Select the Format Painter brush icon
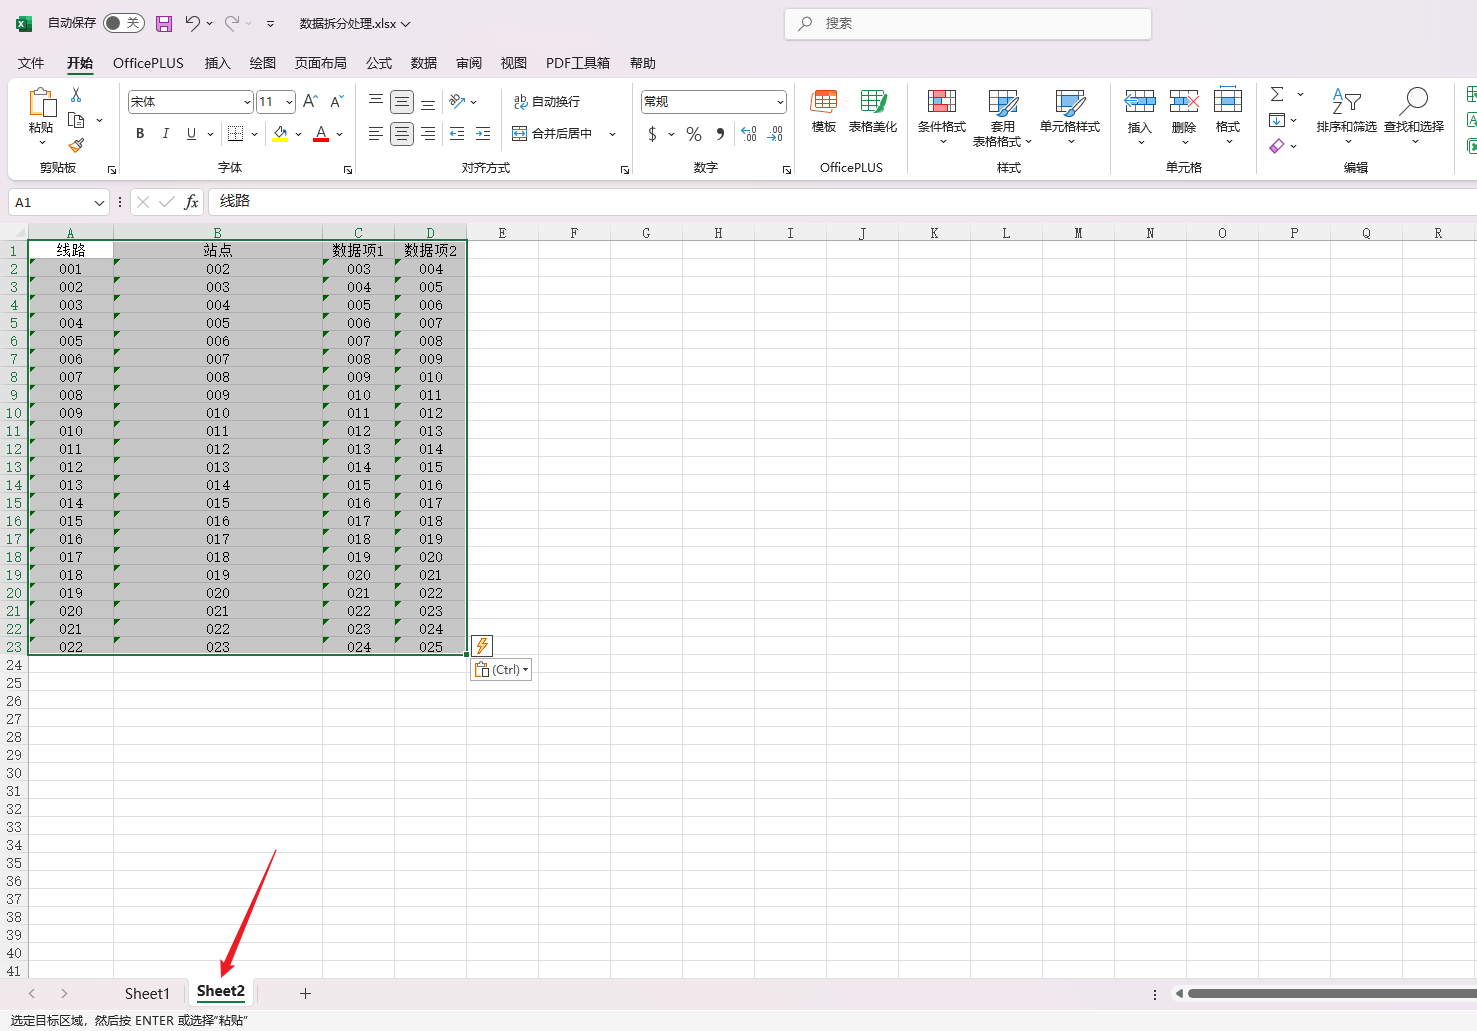The width and height of the screenshot is (1477, 1031). point(76,145)
